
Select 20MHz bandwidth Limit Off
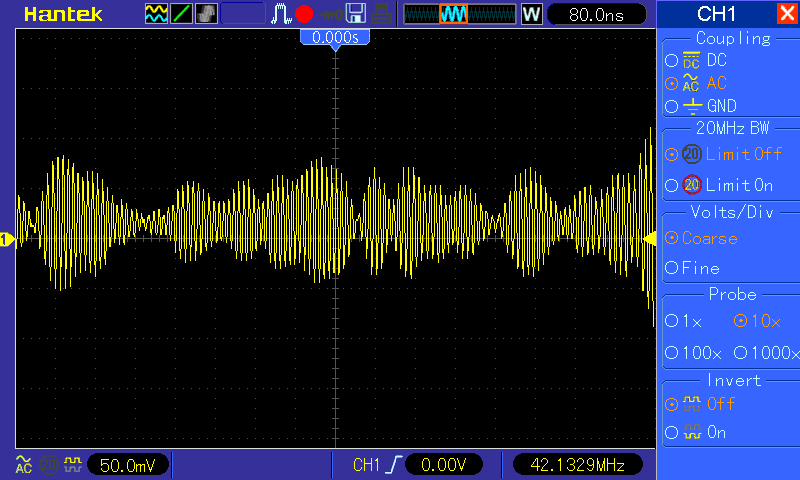tap(723, 154)
